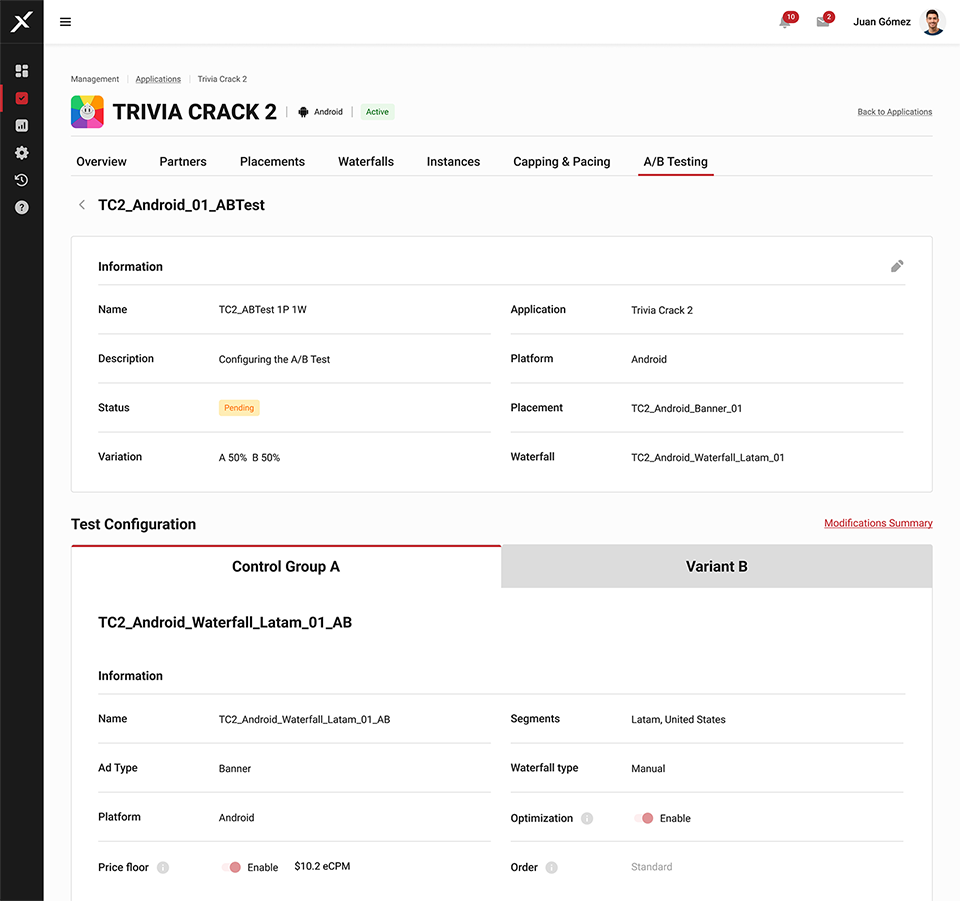Select the Control Group A tab

(x=286, y=566)
